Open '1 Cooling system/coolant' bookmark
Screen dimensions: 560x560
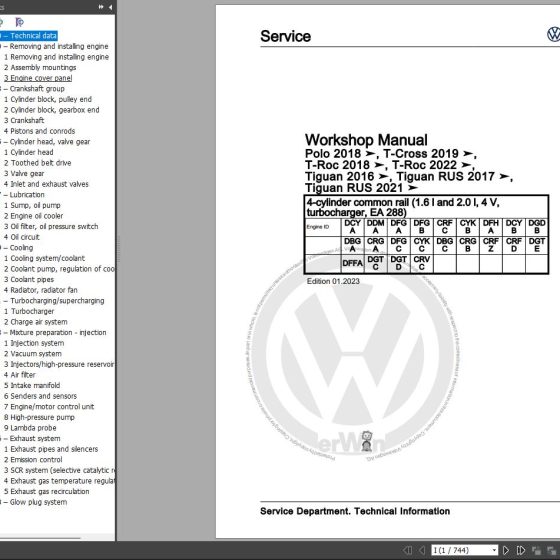[x=44, y=258]
